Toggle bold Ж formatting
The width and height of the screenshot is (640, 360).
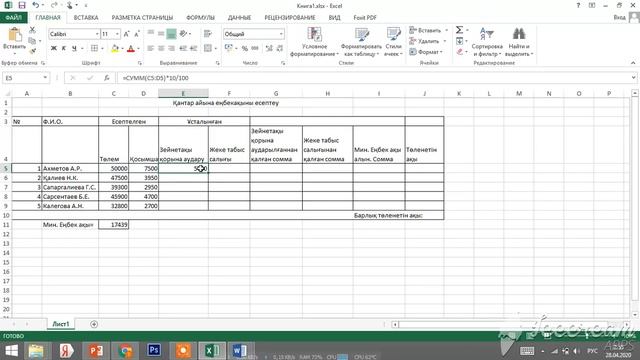[x=53, y=48]
